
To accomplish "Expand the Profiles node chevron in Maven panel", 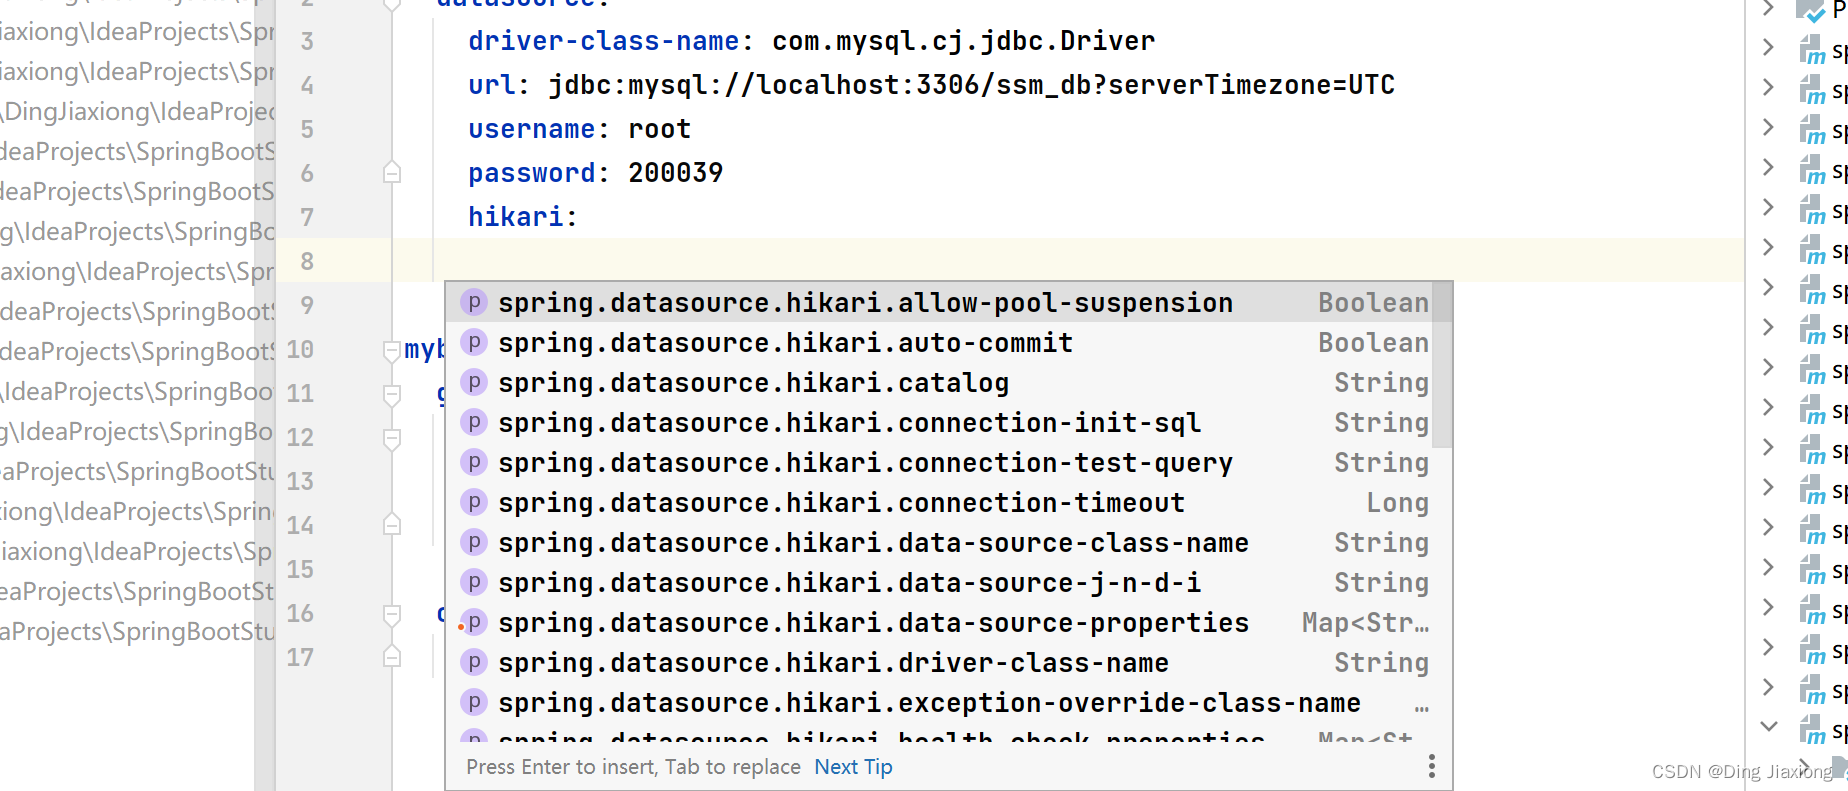I will tap(1768, 8).
